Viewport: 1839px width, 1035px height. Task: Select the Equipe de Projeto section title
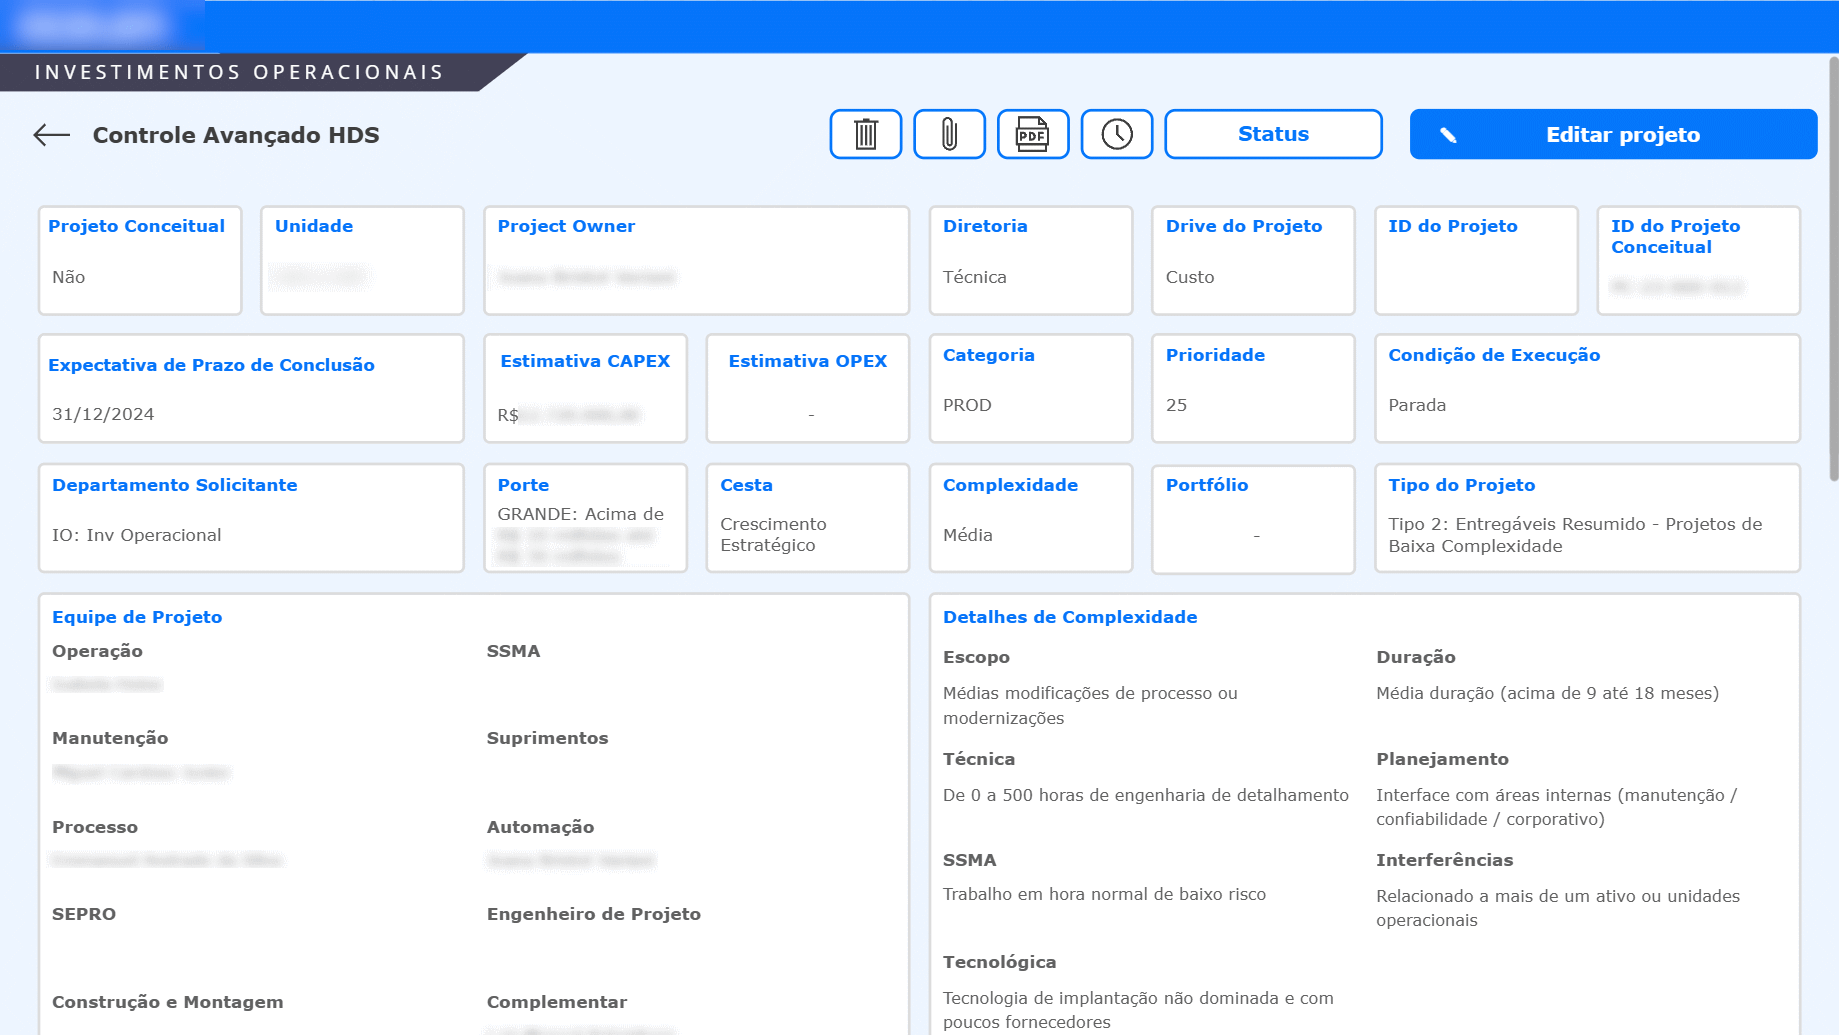pyautogui.click(x=136, y=617)
